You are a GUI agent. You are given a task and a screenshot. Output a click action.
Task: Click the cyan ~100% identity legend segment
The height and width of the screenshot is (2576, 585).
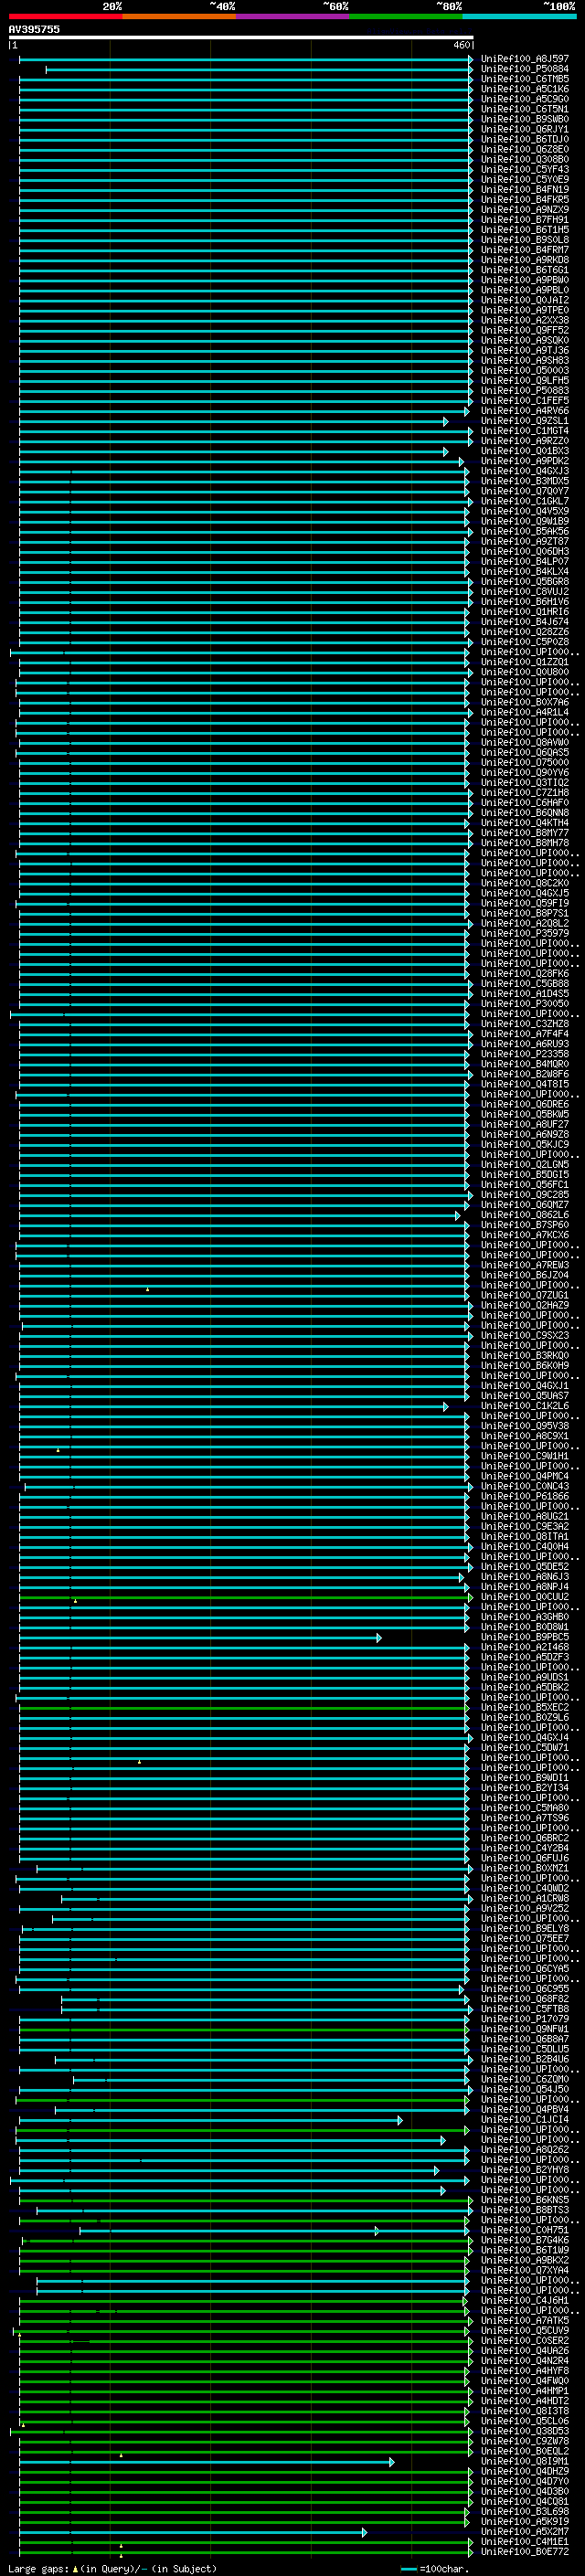coord(519,16)
